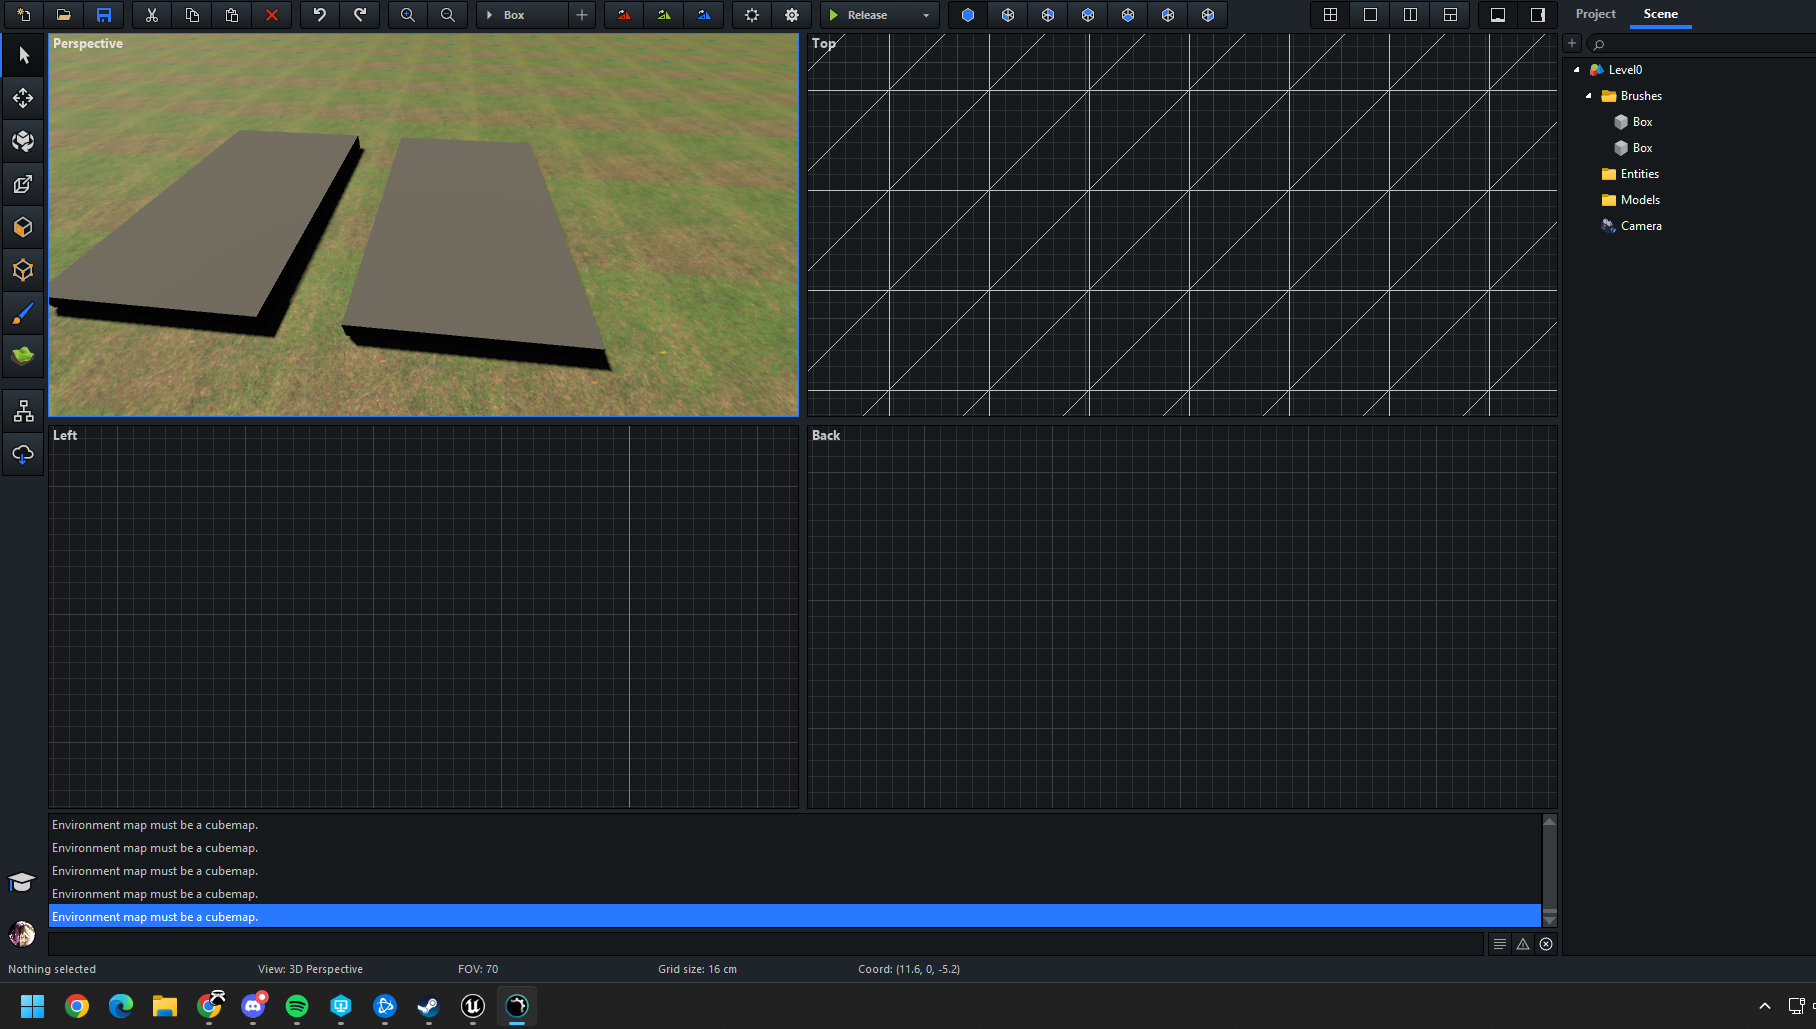Toggle console warnings triangle icon
This screenshot has width=1816, height=1029.
1523,944
